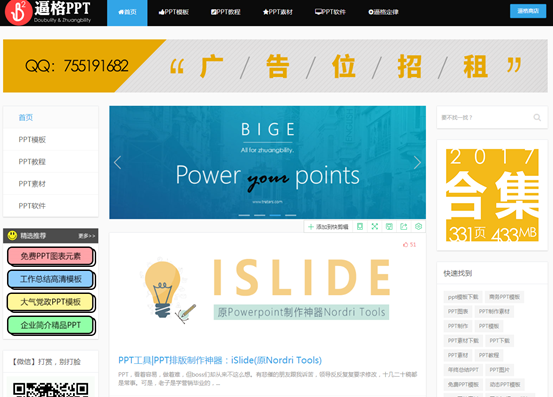Open the 2017 合集 promo image
Image resolution: width=553 pixels, height=397 pixels.
pos(492,195)
